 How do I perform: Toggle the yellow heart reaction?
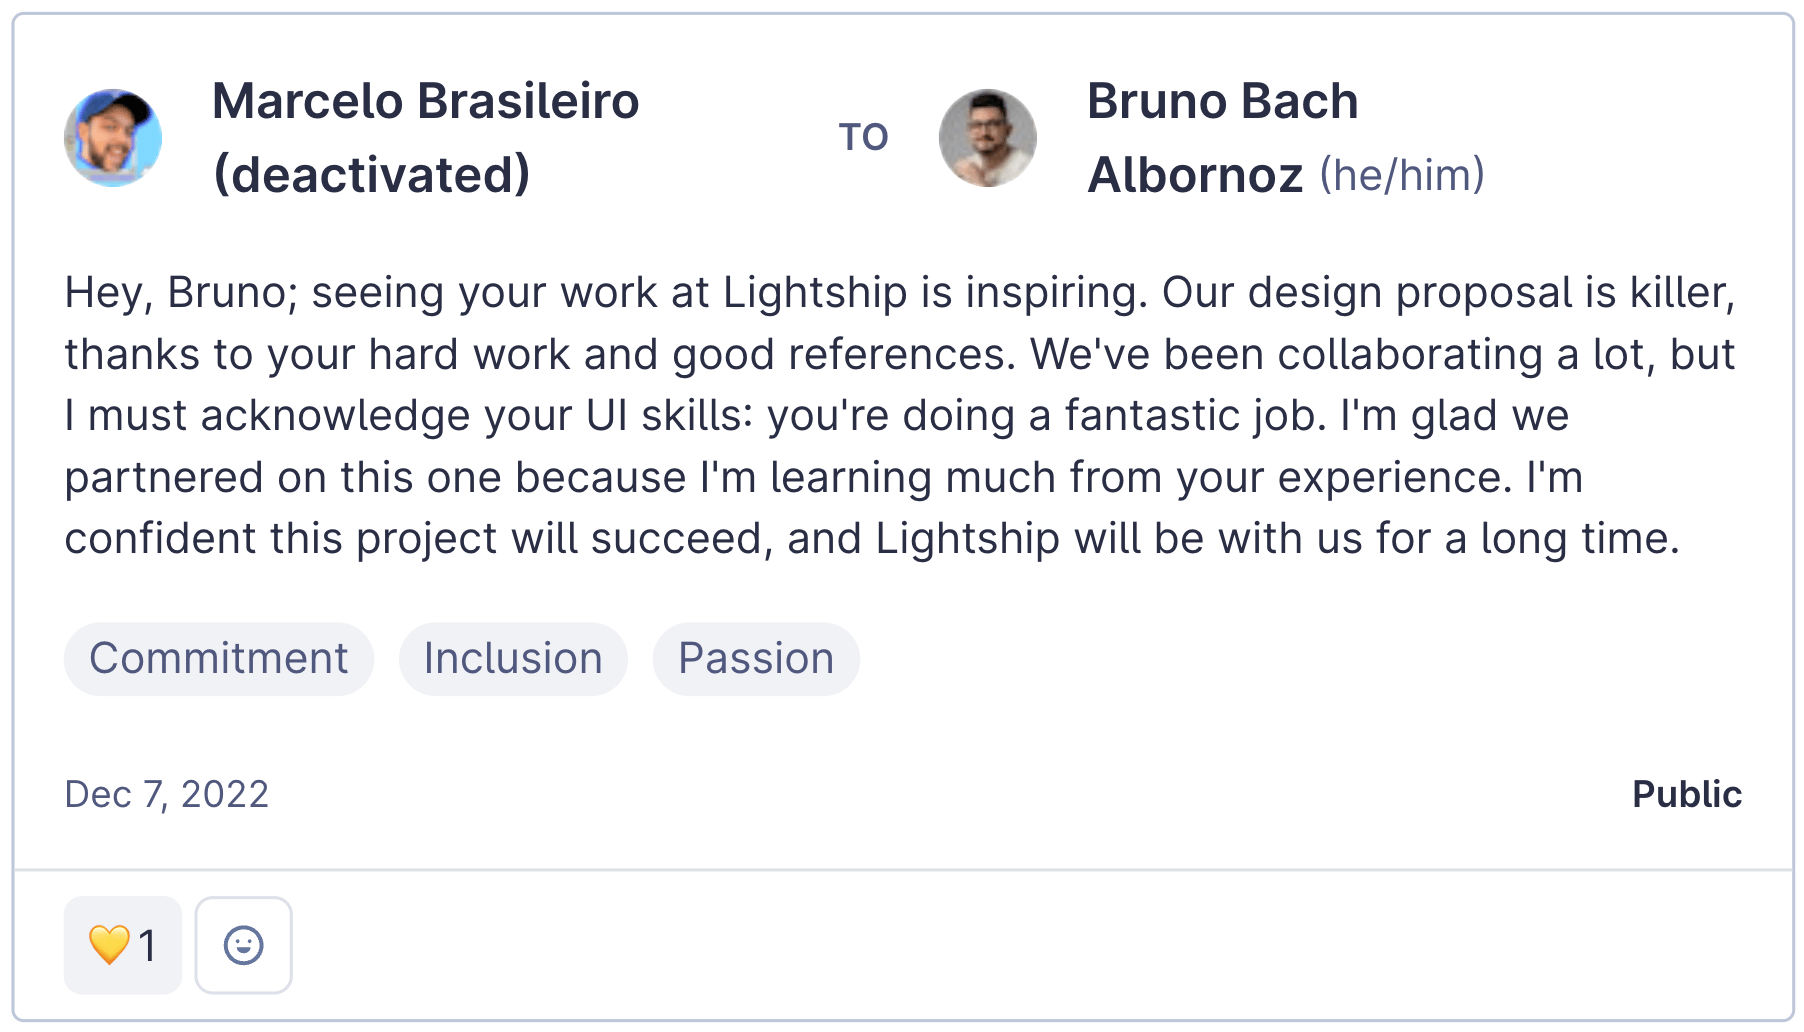109,945
